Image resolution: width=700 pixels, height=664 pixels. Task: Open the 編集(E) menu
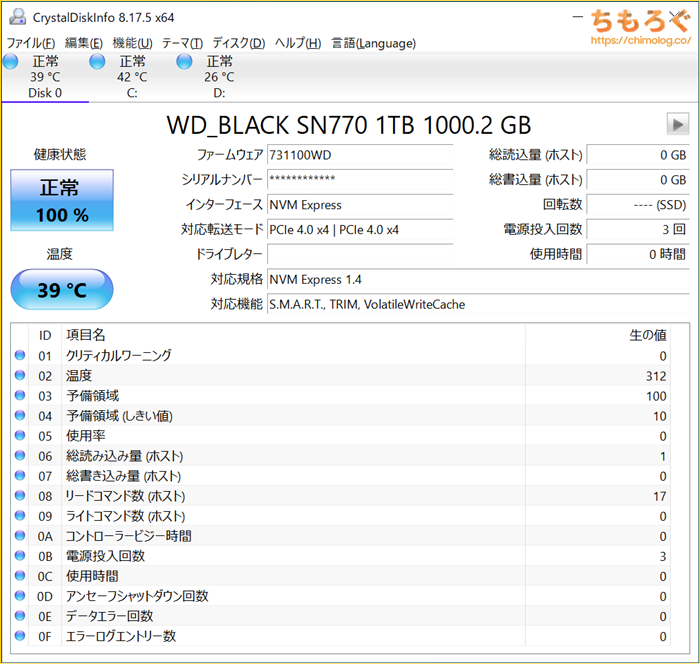click(84, 43)
